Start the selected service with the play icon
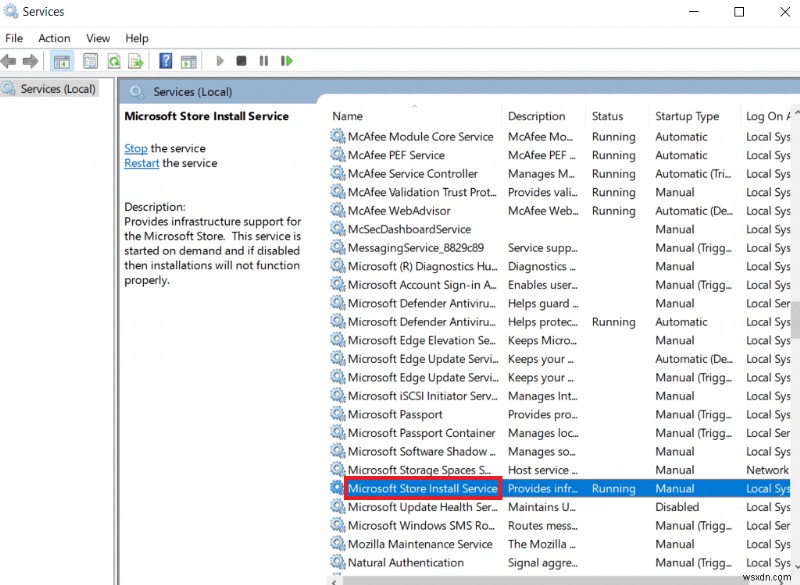800x585 pixels. tap(219, 60)
